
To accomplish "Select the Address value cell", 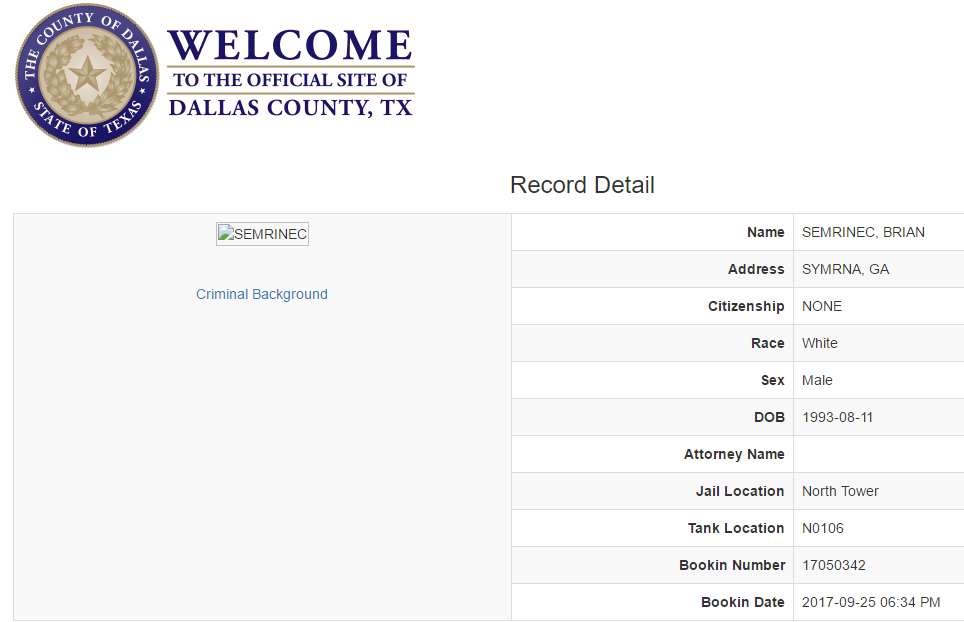I will click(x=845, y=269).
